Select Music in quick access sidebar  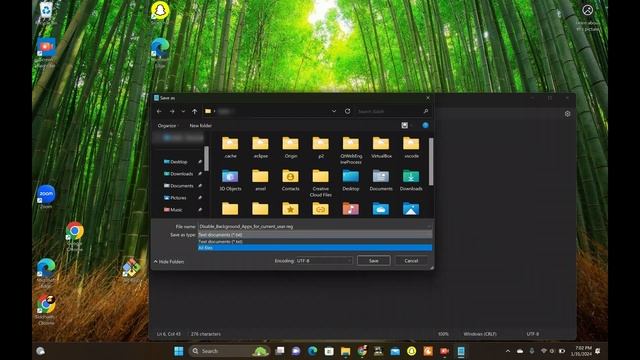point(176,210)
